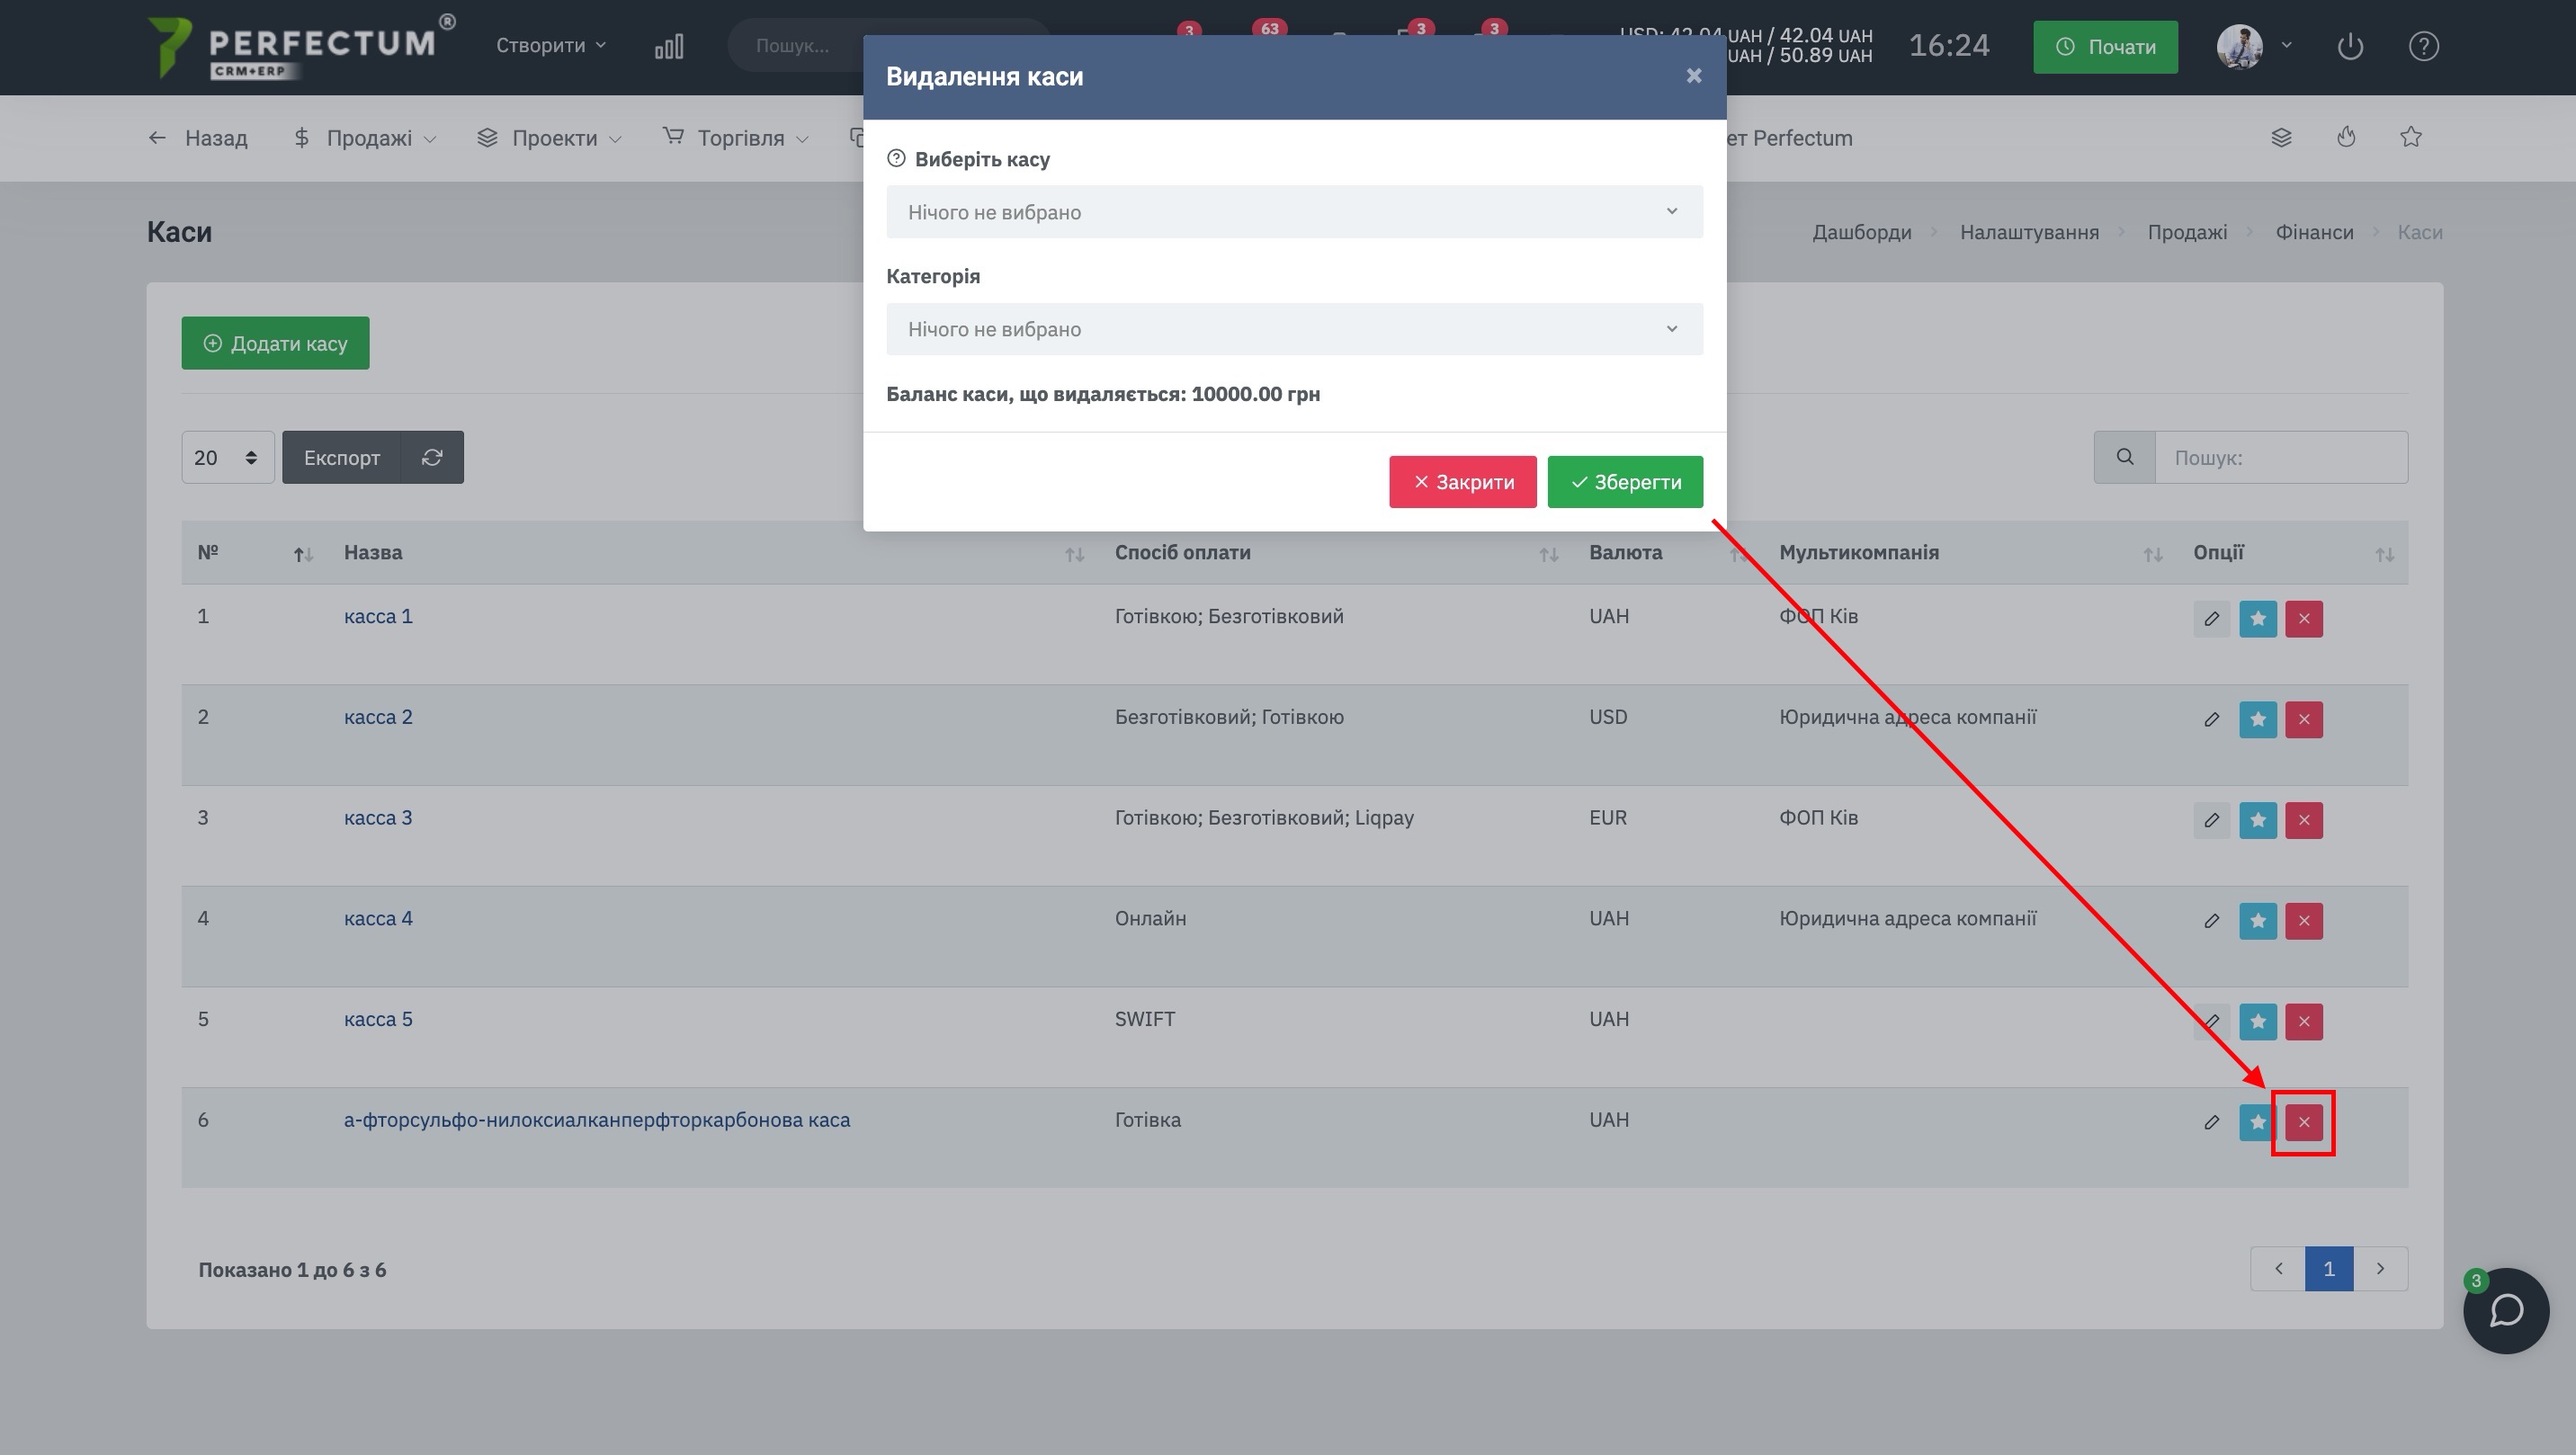Click the flame icon in submenu bar
Viewport: 2576px width, 1455px height.
point(2346,137)
